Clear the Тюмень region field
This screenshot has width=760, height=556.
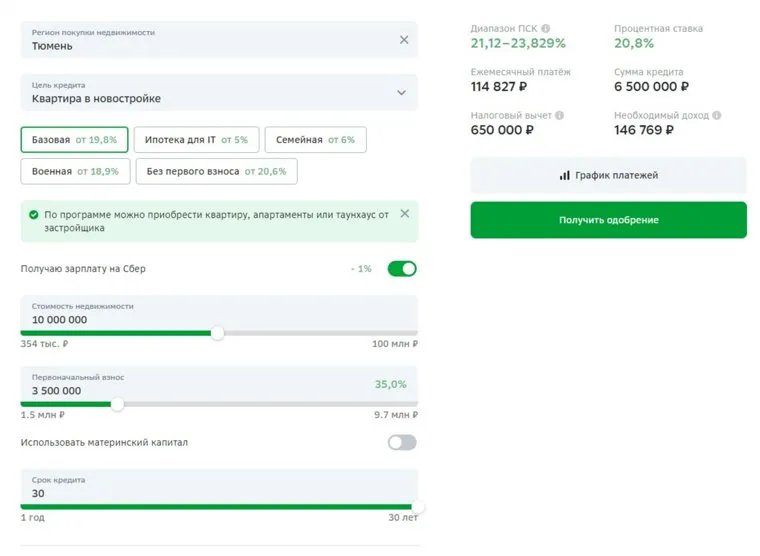point(404,40)
